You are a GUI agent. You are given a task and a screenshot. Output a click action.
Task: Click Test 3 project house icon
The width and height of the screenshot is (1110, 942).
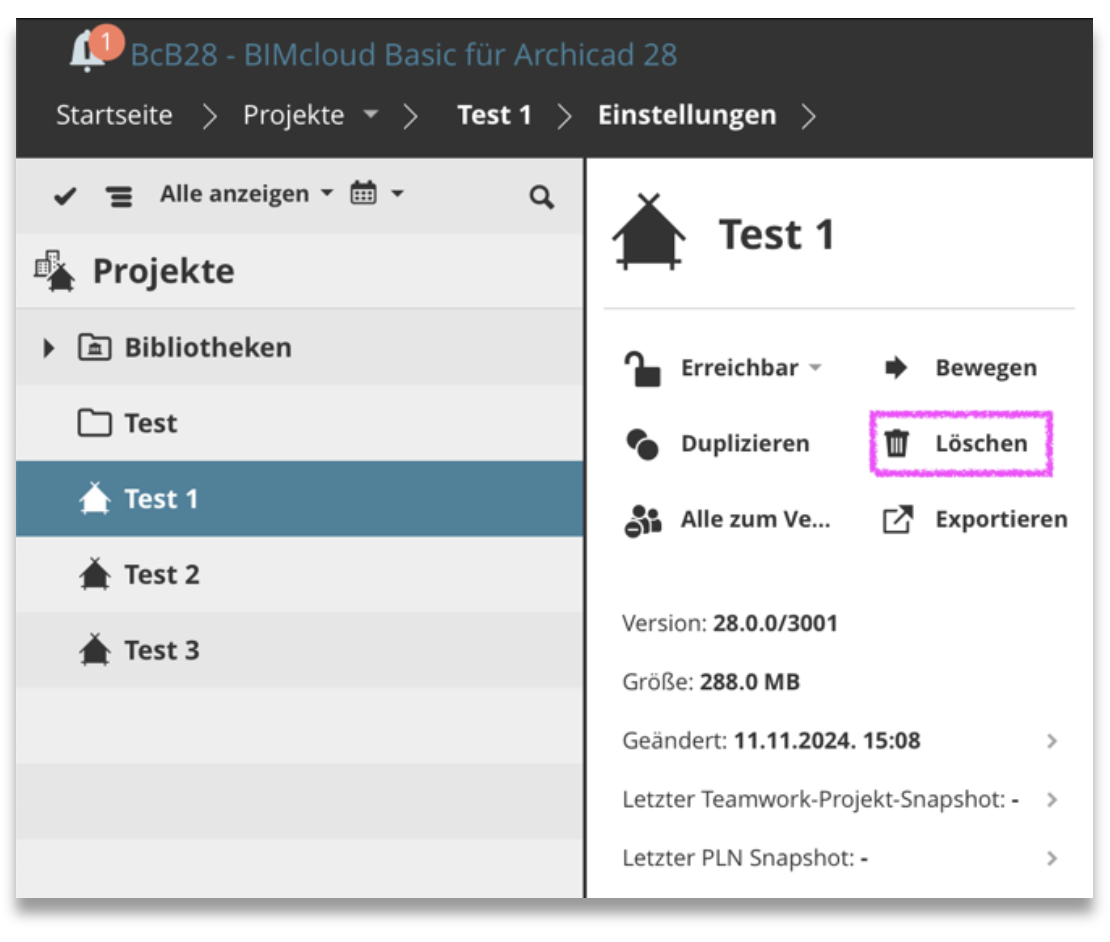point(94,650)
